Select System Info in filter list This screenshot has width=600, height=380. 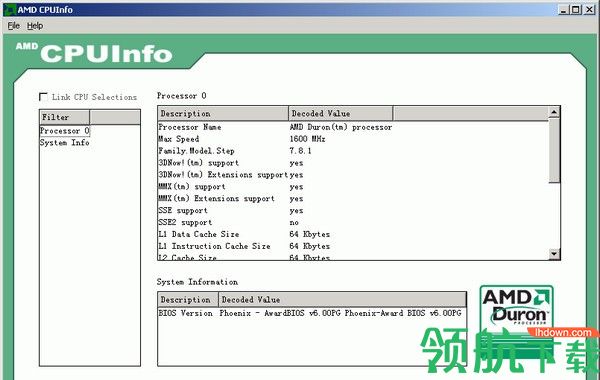tap(65, 143)
